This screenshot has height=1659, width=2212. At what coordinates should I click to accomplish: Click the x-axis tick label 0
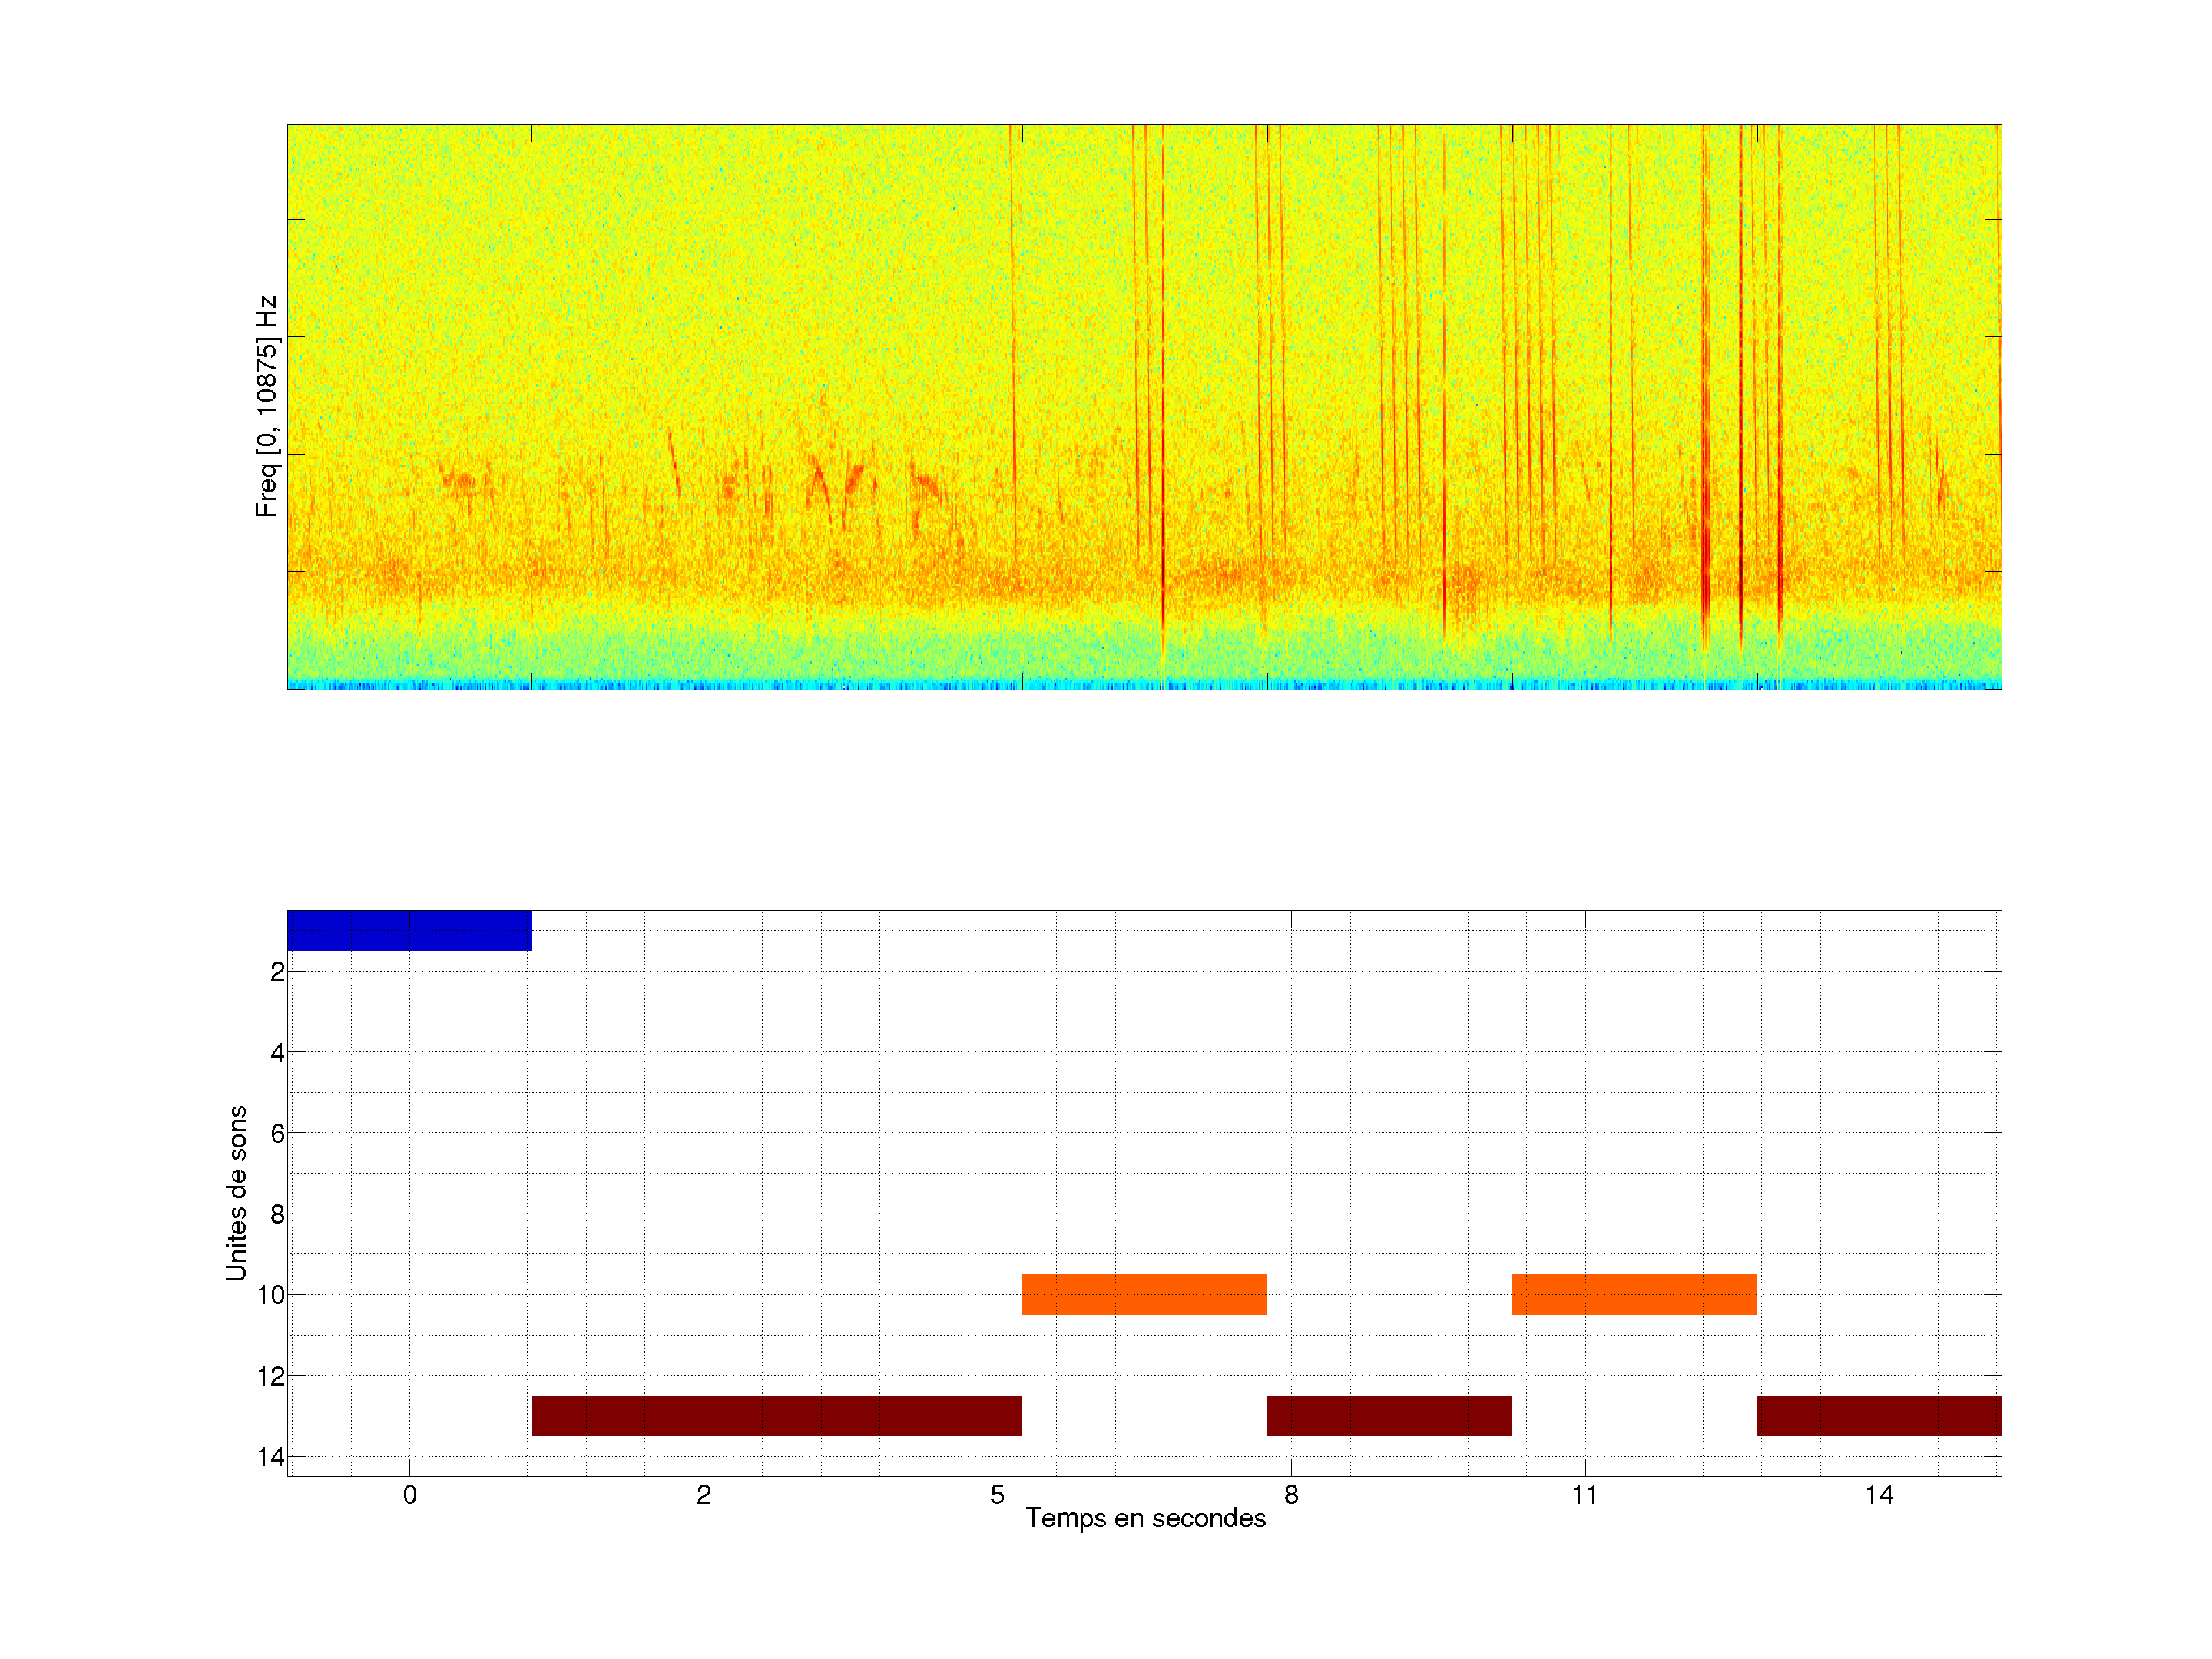point(409,1495)
